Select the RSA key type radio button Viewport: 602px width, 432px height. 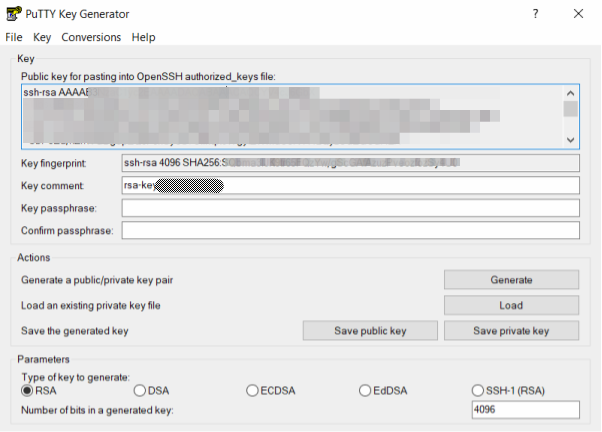28,390
